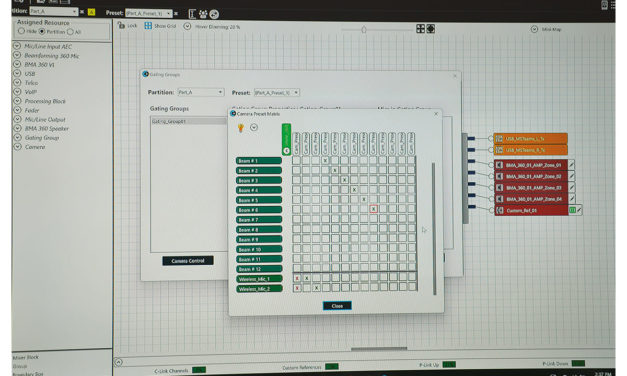The width and height of the screenshot is (627, 376).
Task: Uncheck the Beam # 2 matrix cell marked X
Action: point(335,170)
